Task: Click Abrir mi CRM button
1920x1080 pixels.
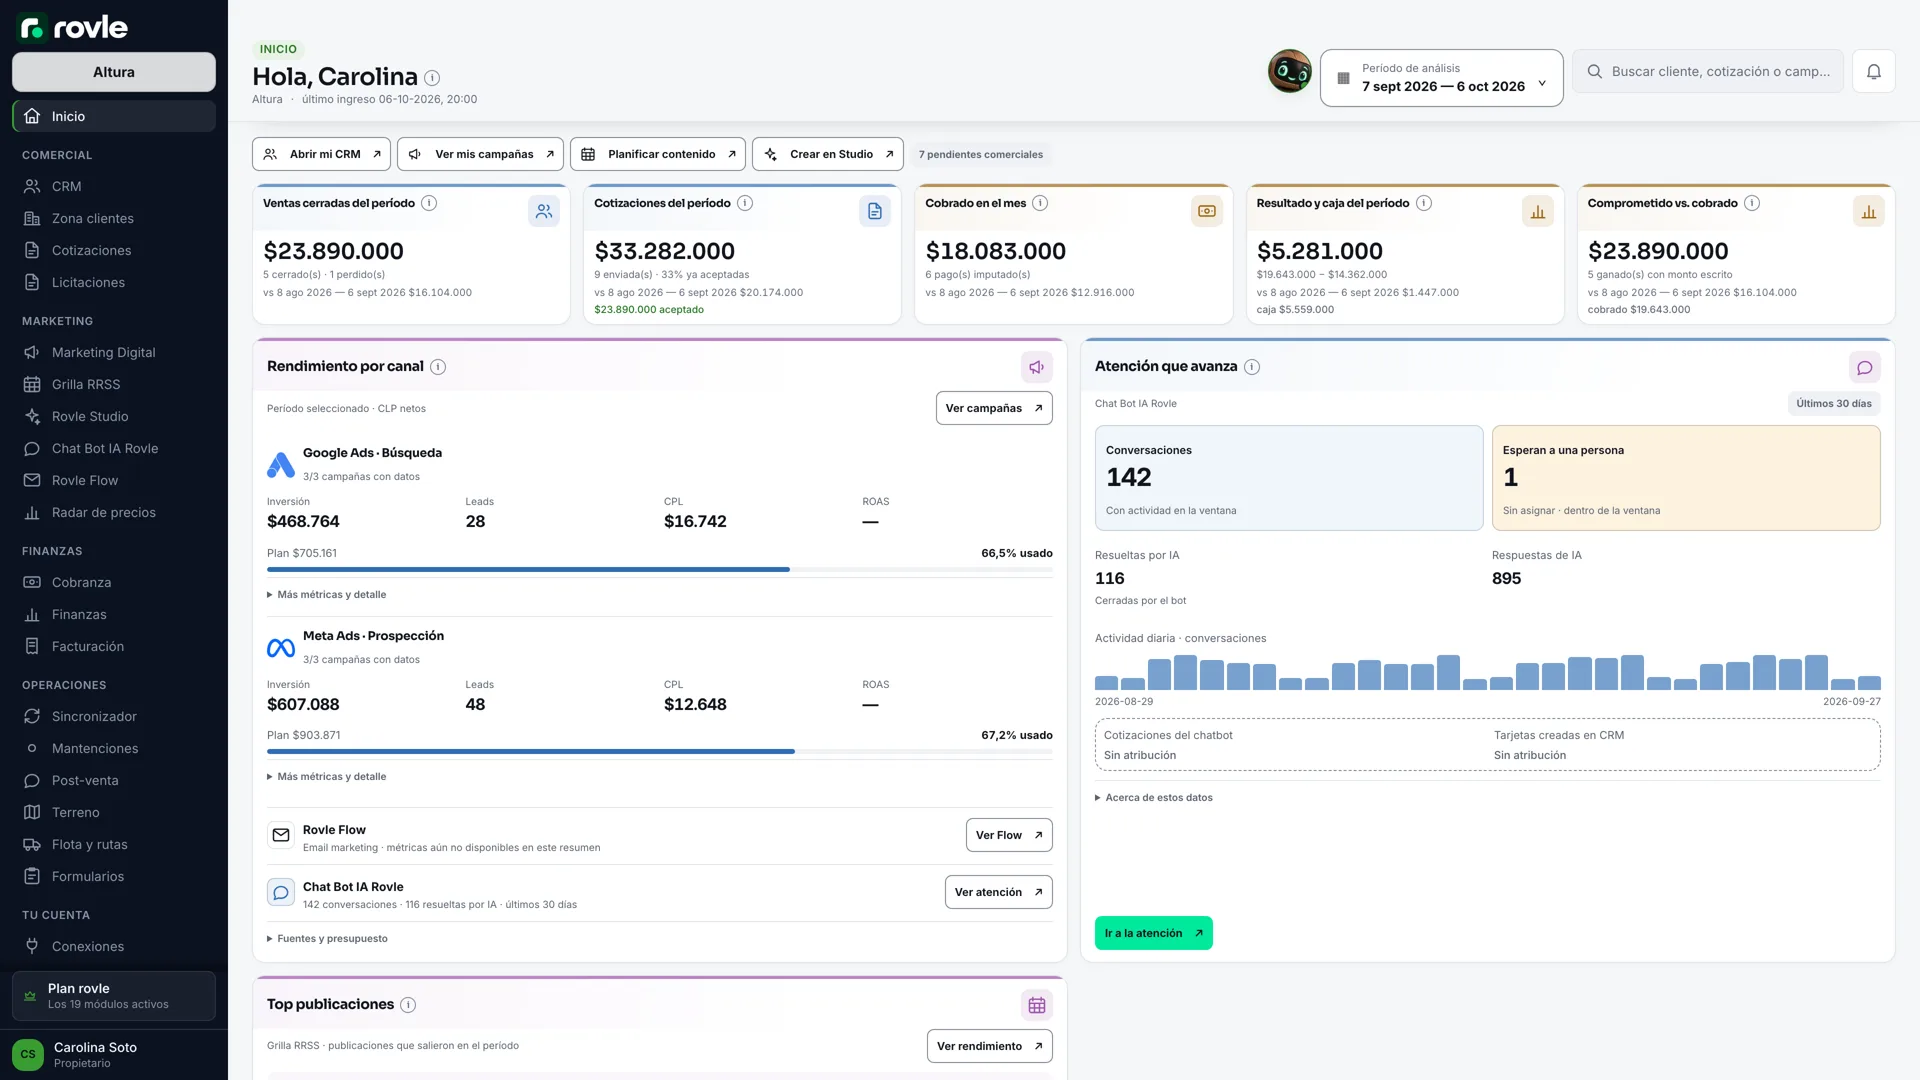Action: 321,154
